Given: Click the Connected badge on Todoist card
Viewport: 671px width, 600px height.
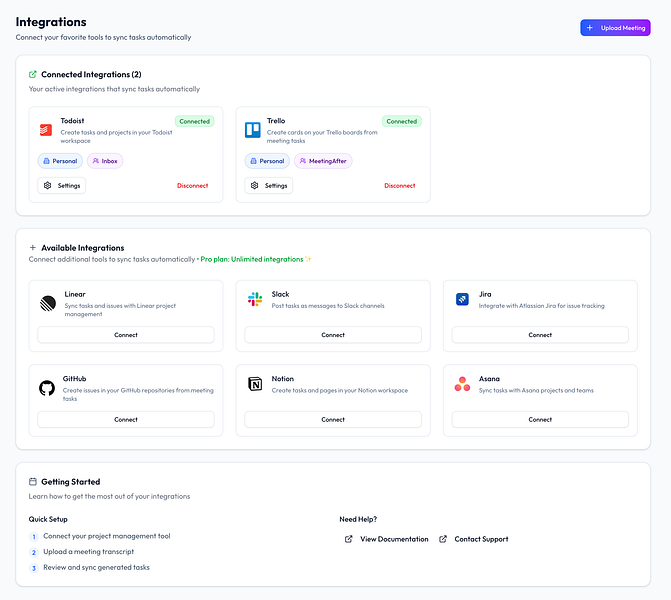Looking at the screenshot, I should [195, 121].
